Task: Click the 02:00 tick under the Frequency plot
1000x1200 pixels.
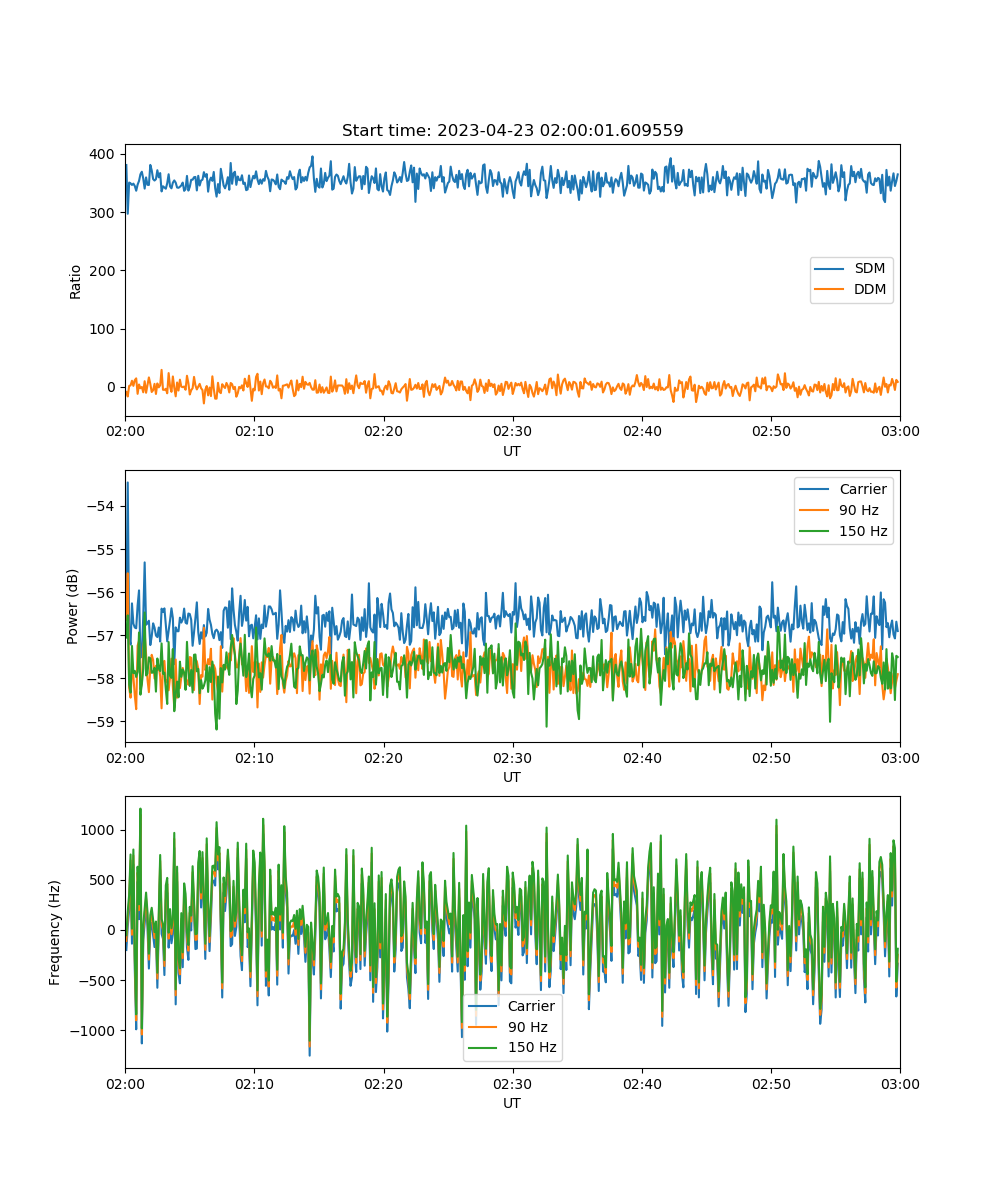Action: tap(125, 1083)
